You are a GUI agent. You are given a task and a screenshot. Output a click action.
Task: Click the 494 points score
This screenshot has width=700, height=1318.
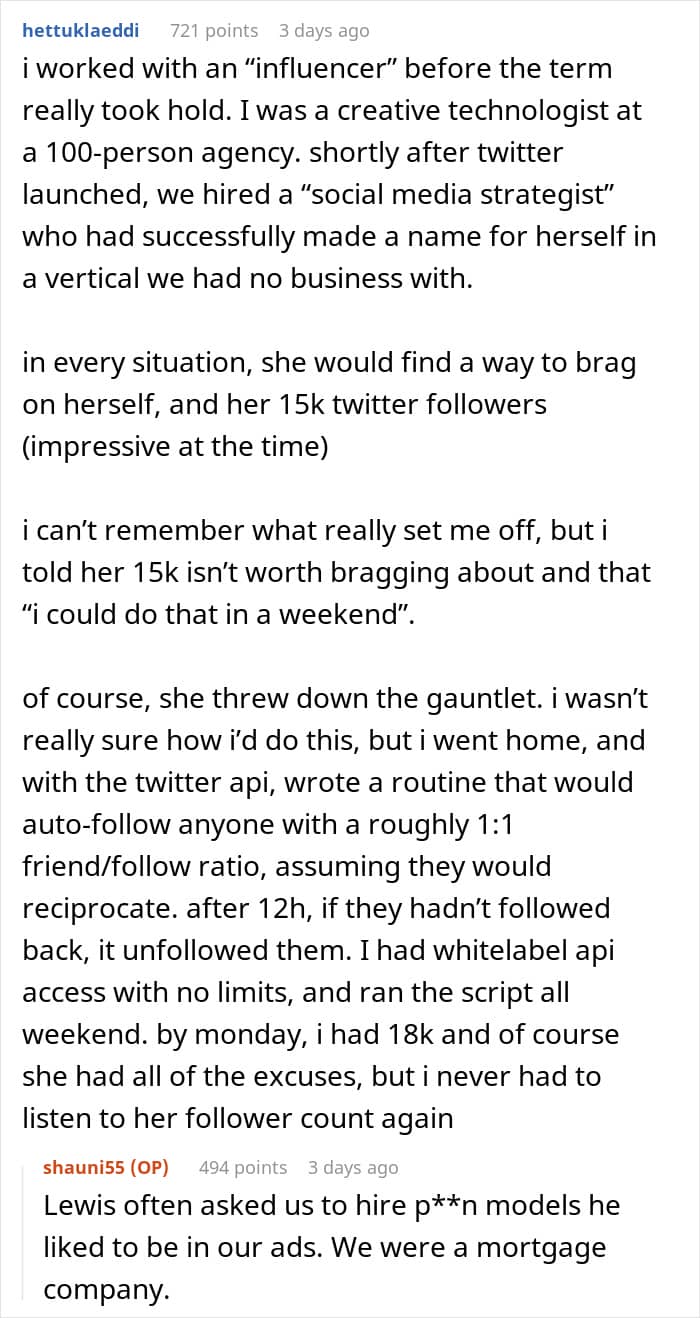[x=243, y=1167]
